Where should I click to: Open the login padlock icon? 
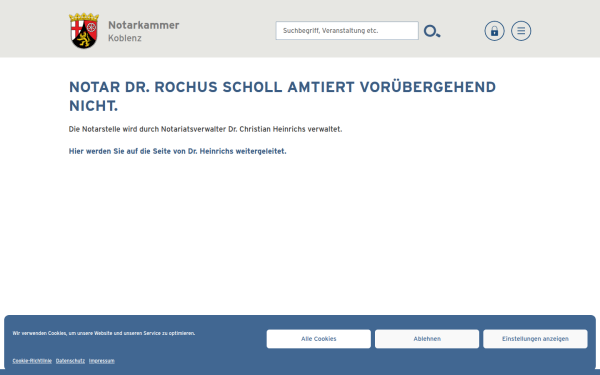[x=494, y=31]
